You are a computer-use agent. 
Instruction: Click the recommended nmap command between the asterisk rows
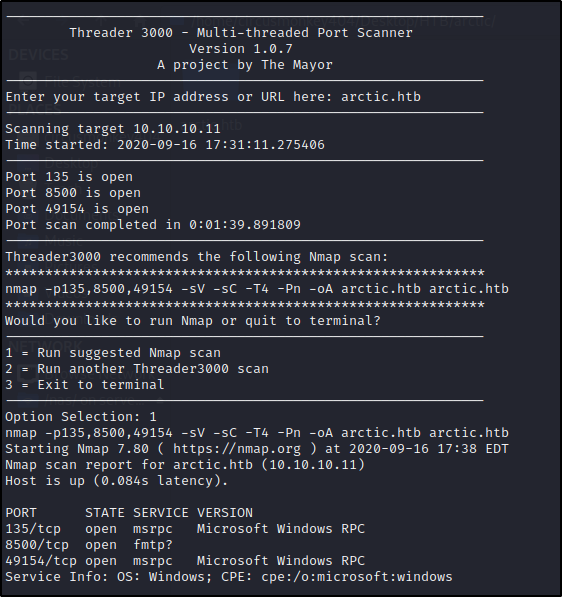pyautogui.click(x=257, y=289)
